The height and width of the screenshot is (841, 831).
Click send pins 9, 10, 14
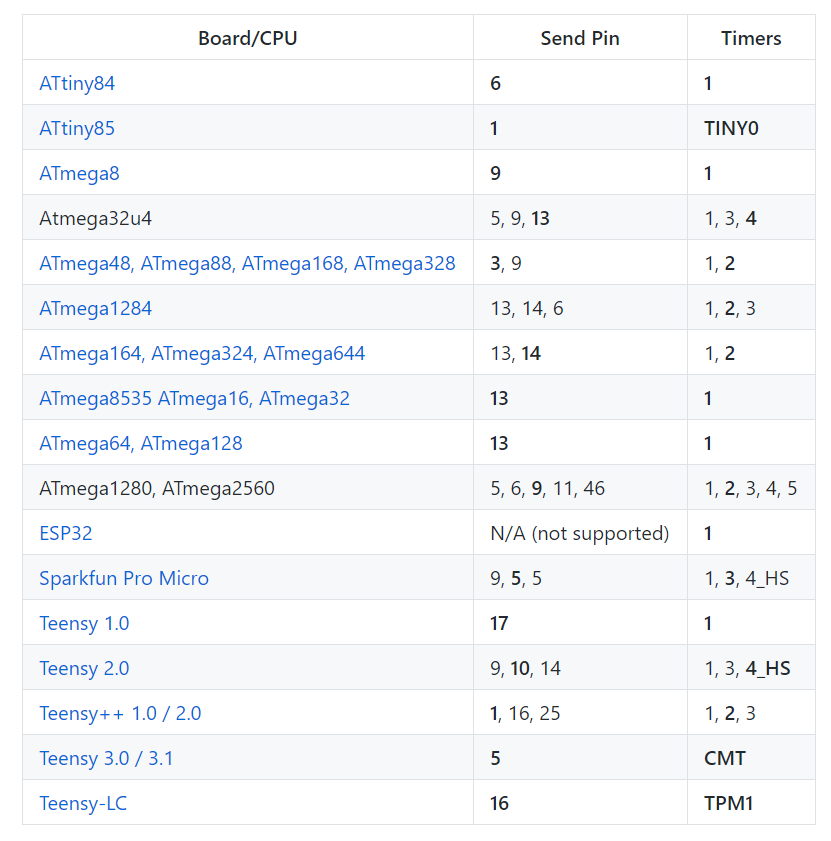pos(526,669)
